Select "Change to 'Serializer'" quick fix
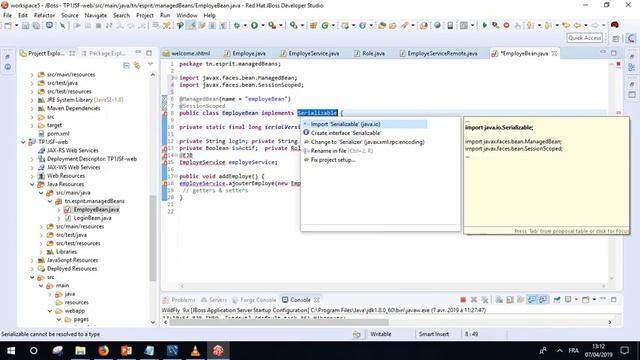This screenshot has height=360, width=640. tap(364, 142)
